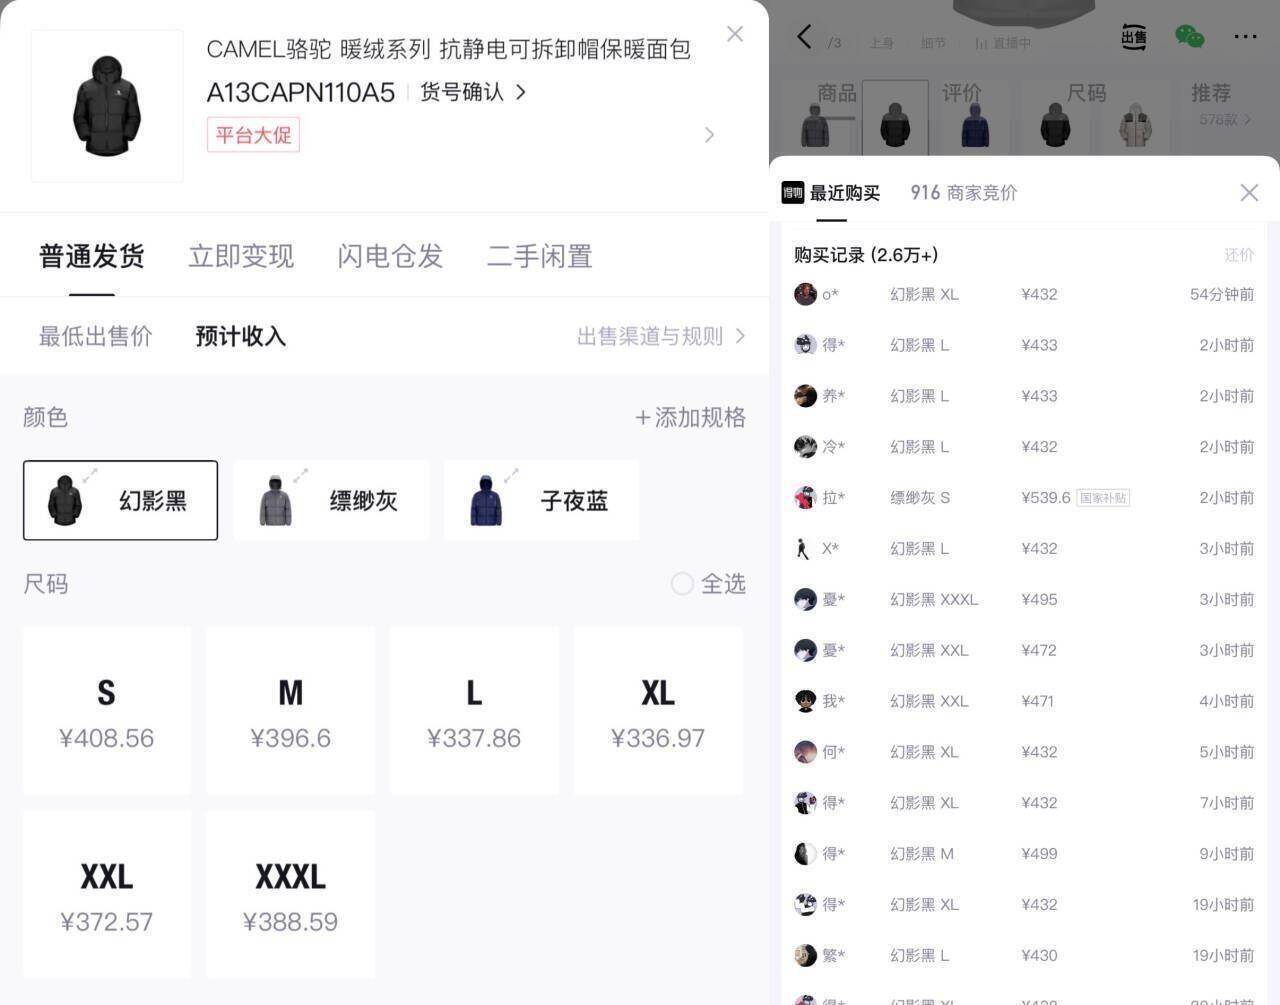
Task: Click the 幻影黑 M ¥499 record
Action: pyautogui.click(x=1024, y=853)
